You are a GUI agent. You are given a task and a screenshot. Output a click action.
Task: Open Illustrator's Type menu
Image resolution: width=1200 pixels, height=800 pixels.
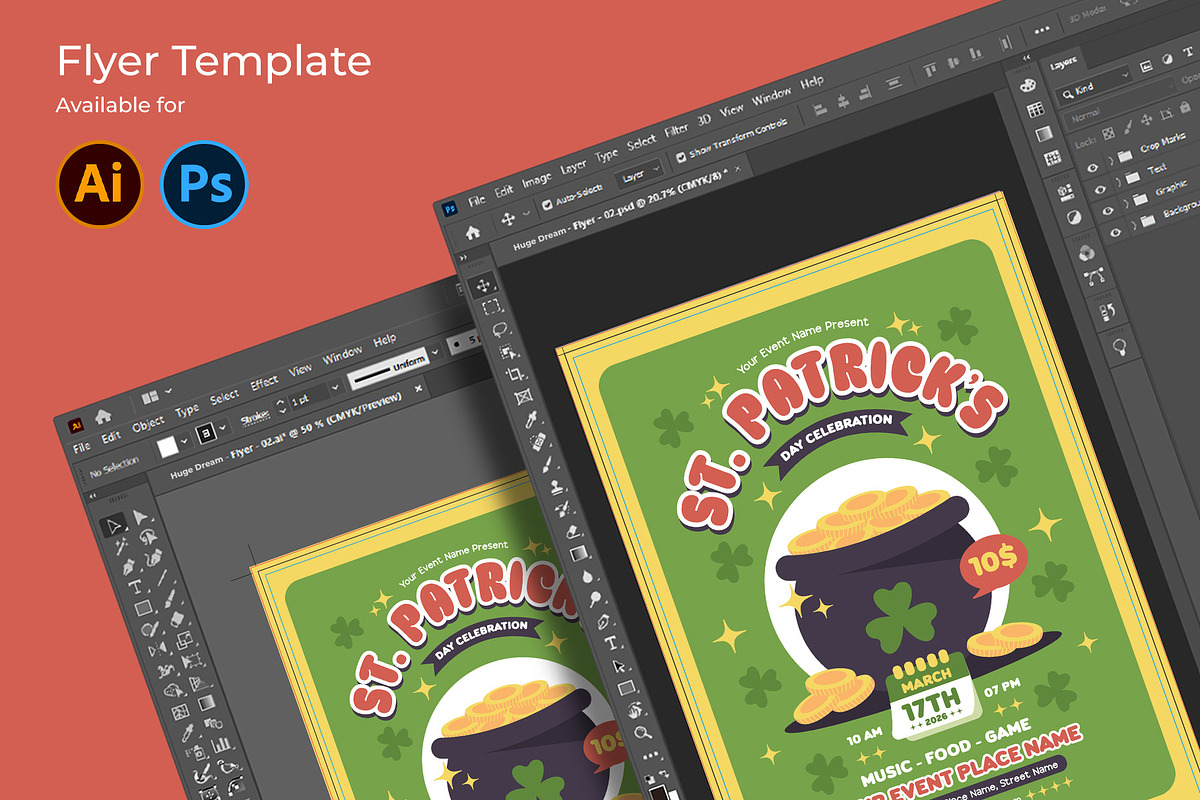[187, 411]
